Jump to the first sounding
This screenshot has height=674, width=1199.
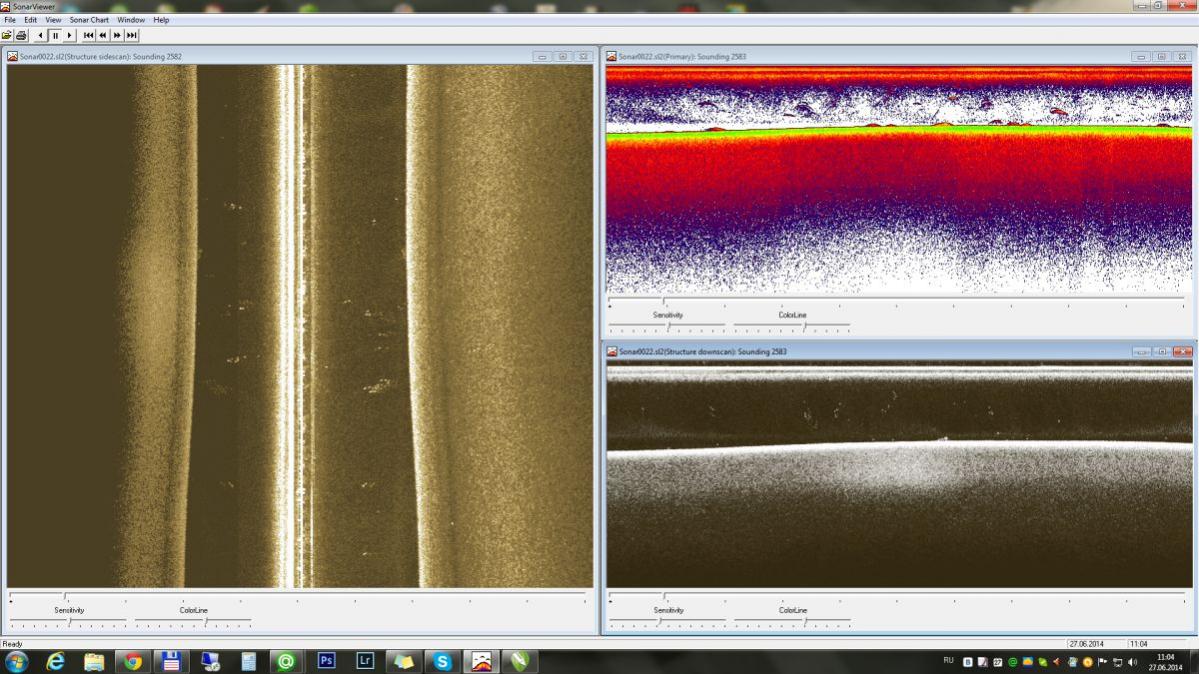click(88, 35)
